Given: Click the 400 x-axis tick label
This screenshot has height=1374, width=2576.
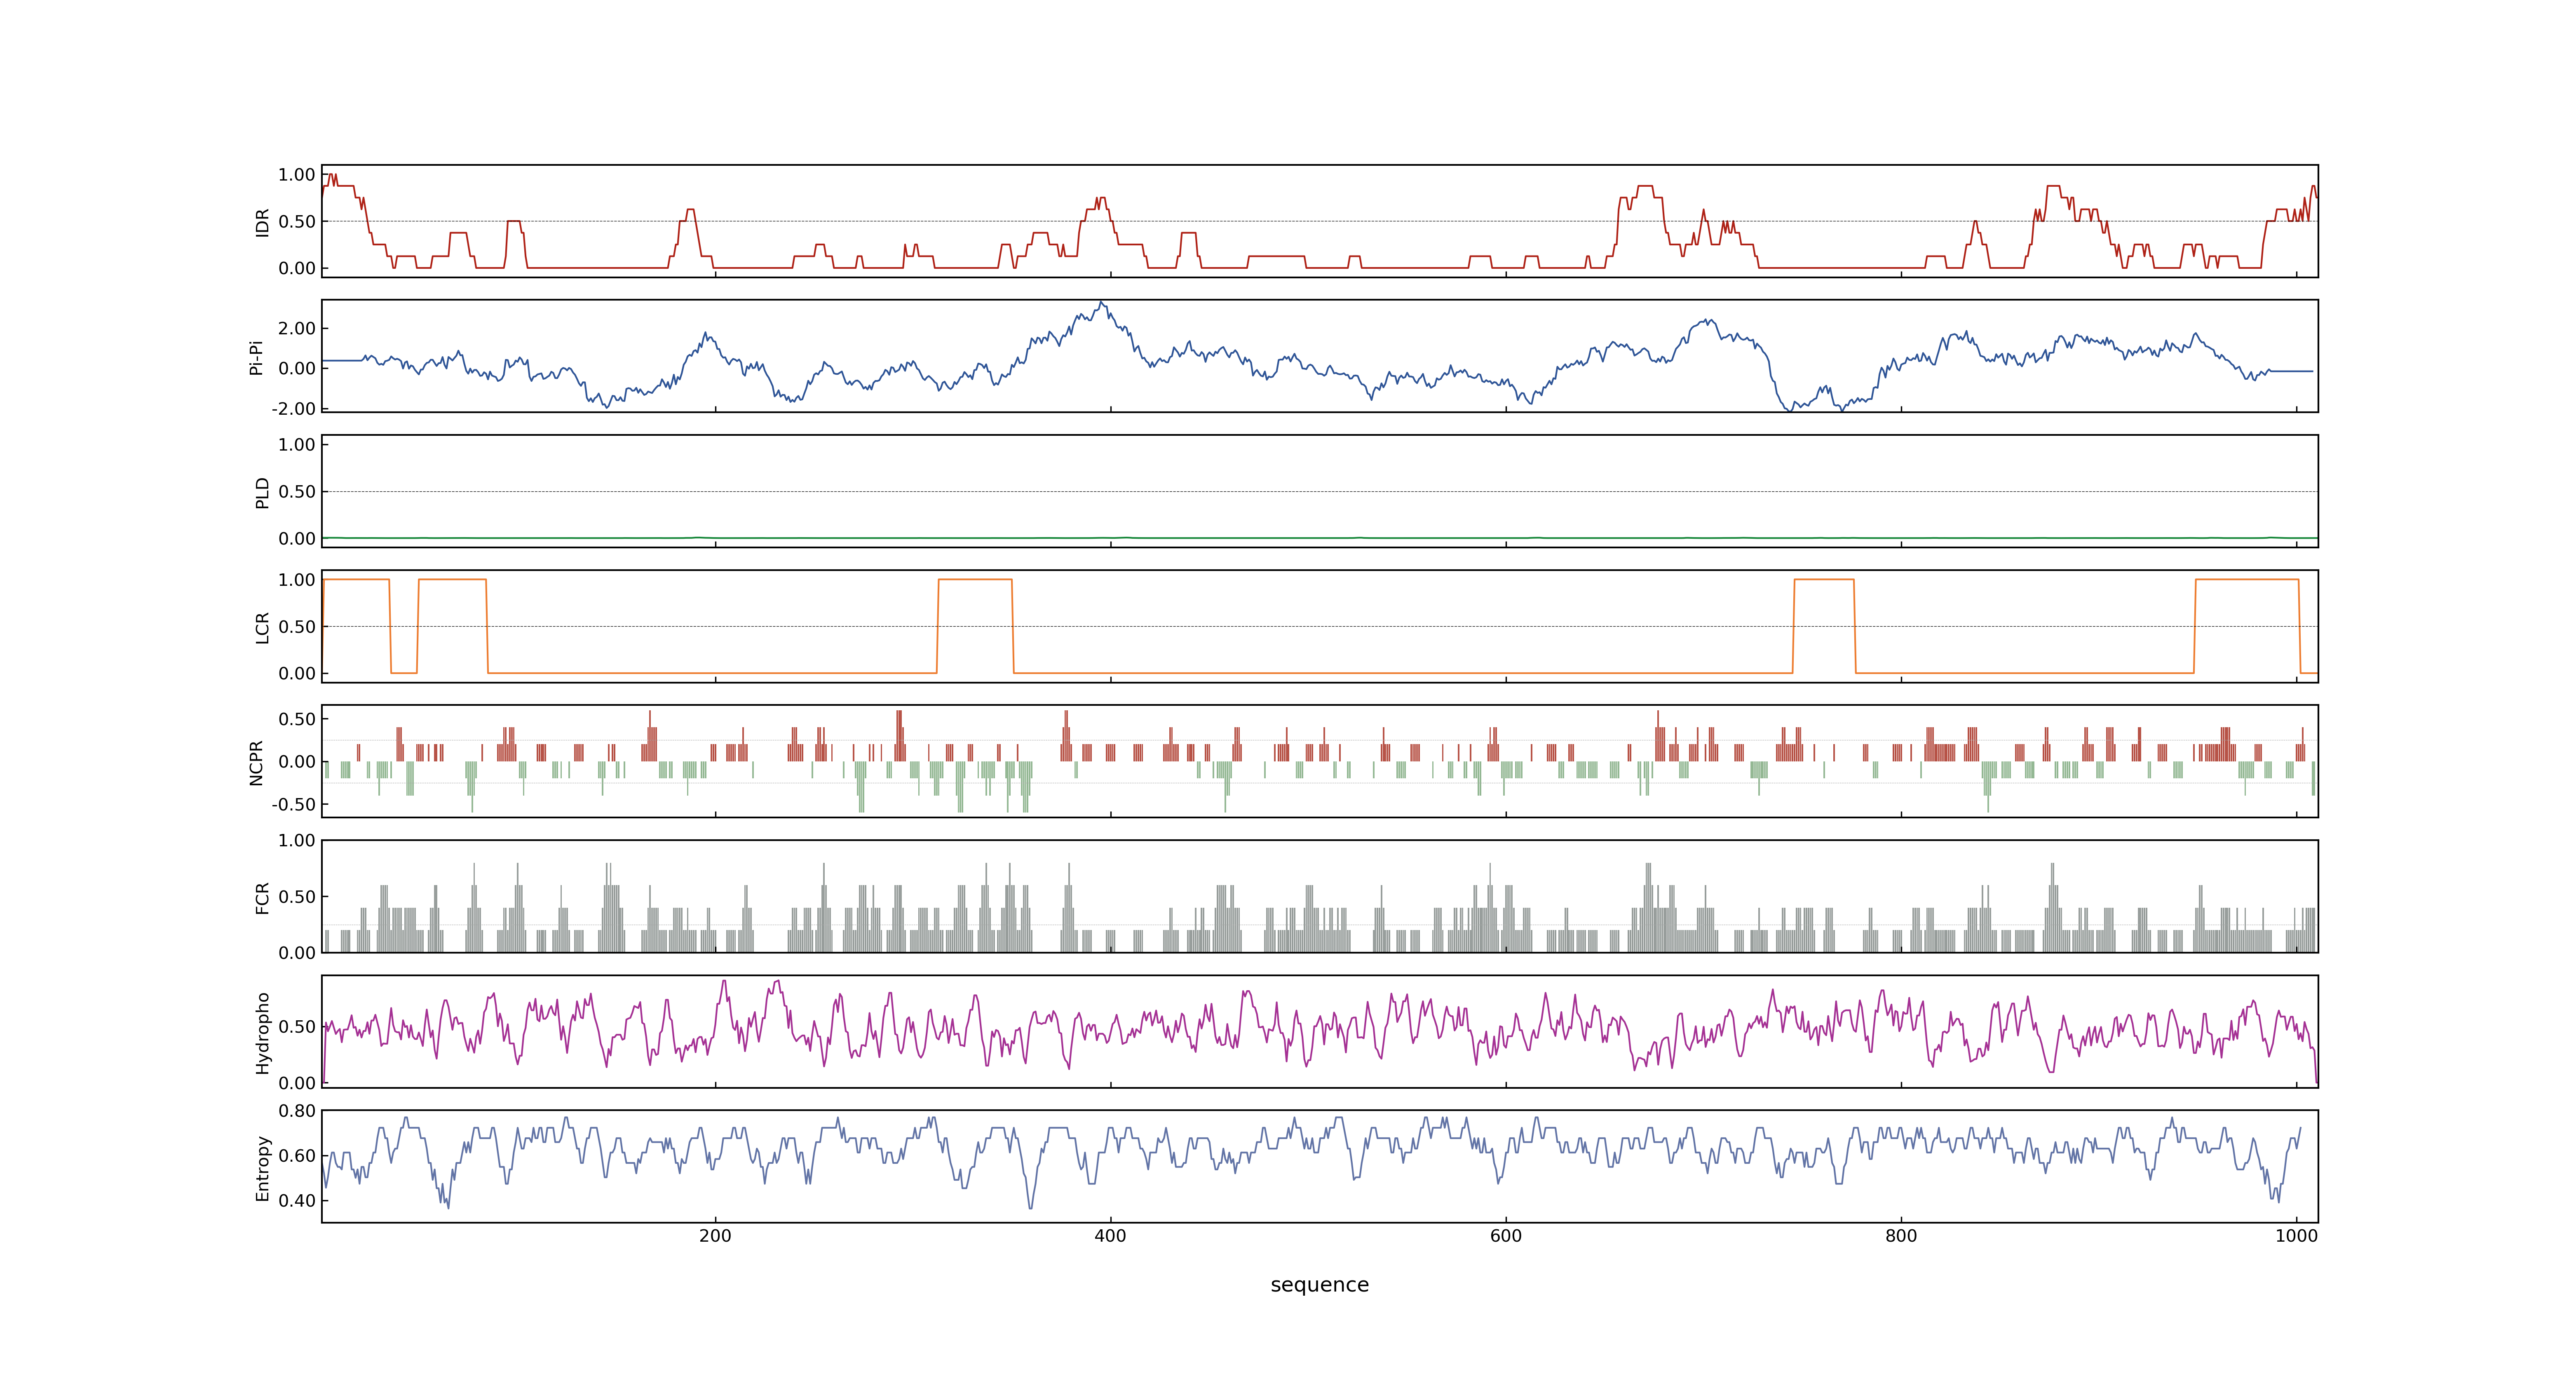Looking at the screenshot, I should click(1110, 1236).
